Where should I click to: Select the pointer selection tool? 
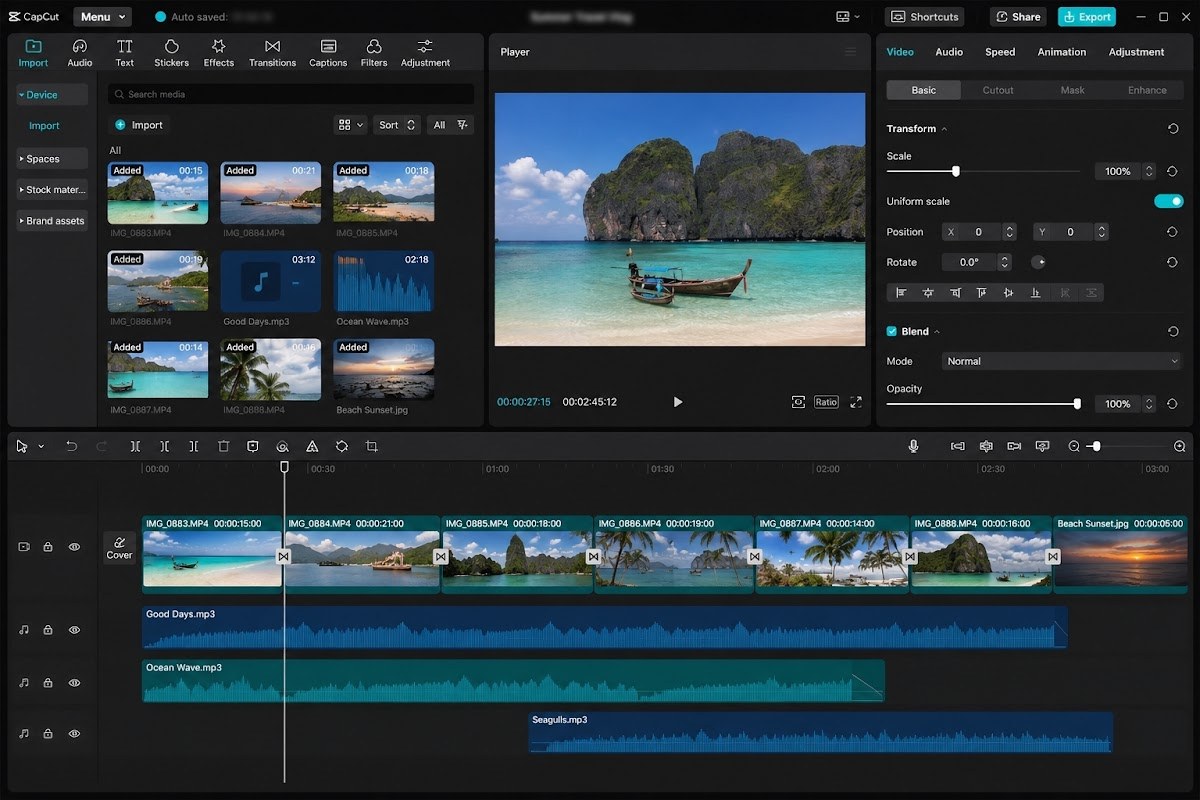point(22,446)
